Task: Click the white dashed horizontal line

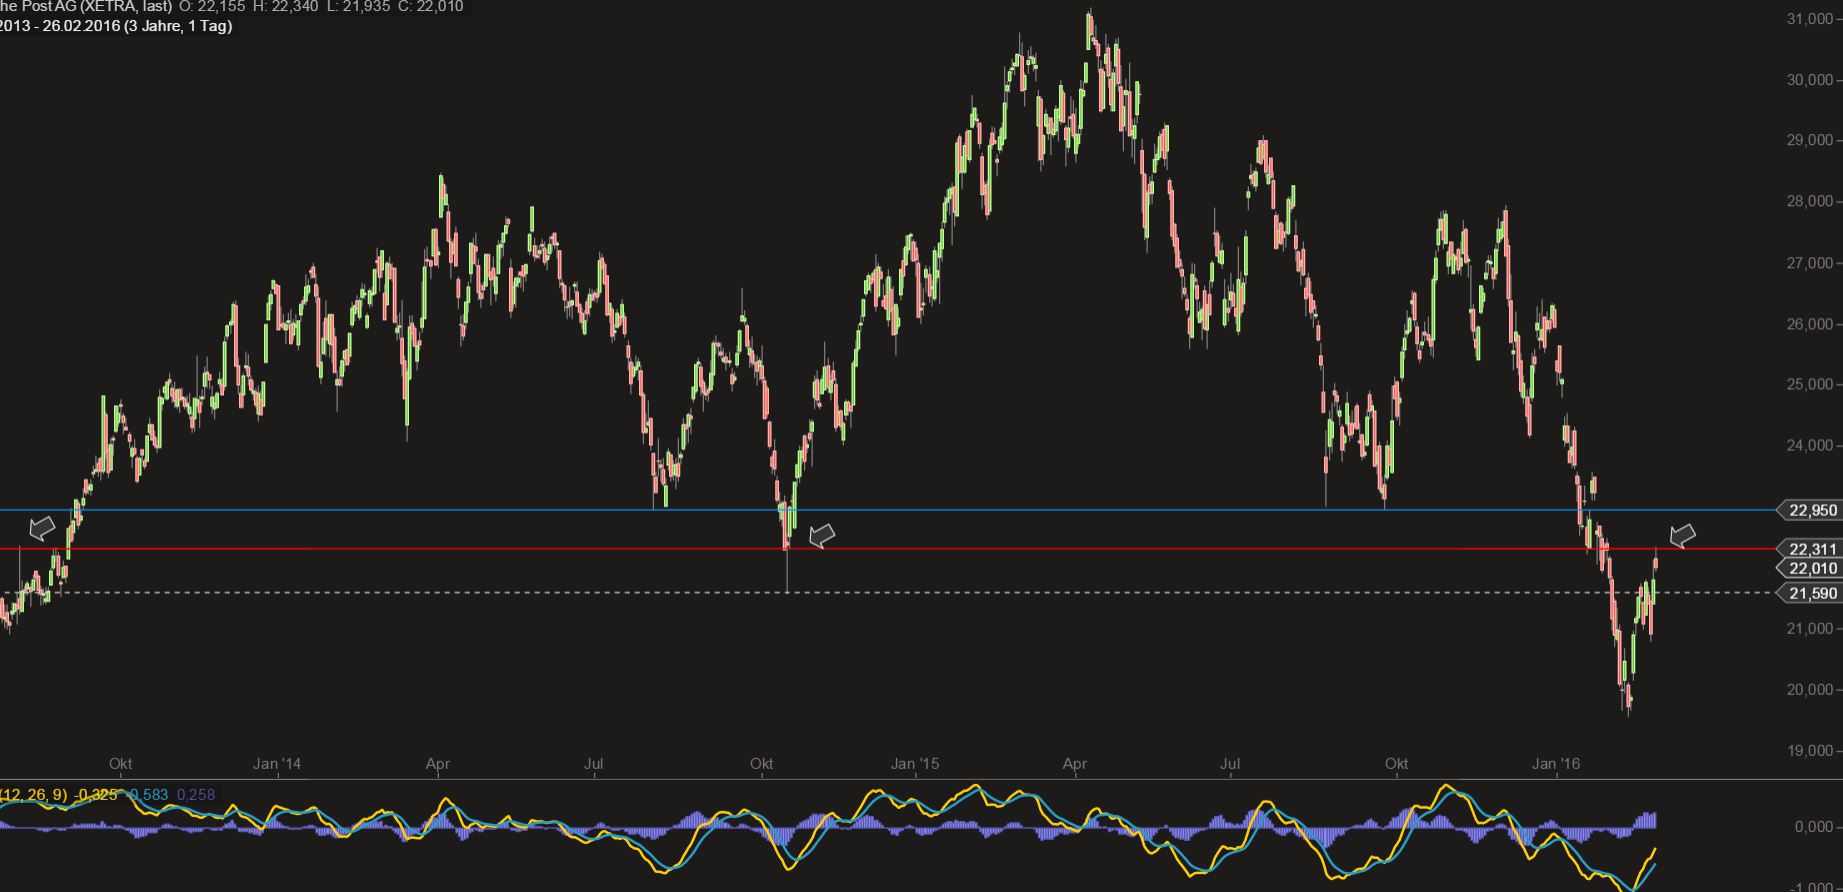Action: pyautogui.click(x=888, y=593)
